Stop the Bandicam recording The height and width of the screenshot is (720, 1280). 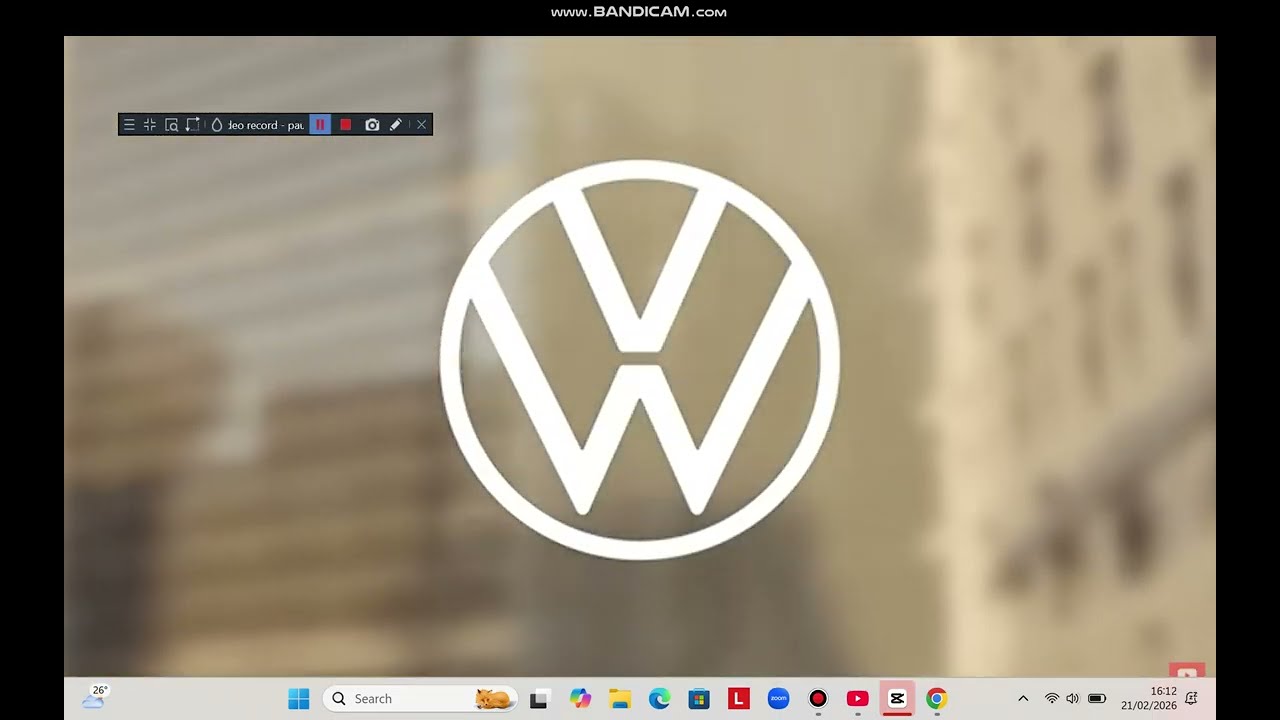click(345, 125)
